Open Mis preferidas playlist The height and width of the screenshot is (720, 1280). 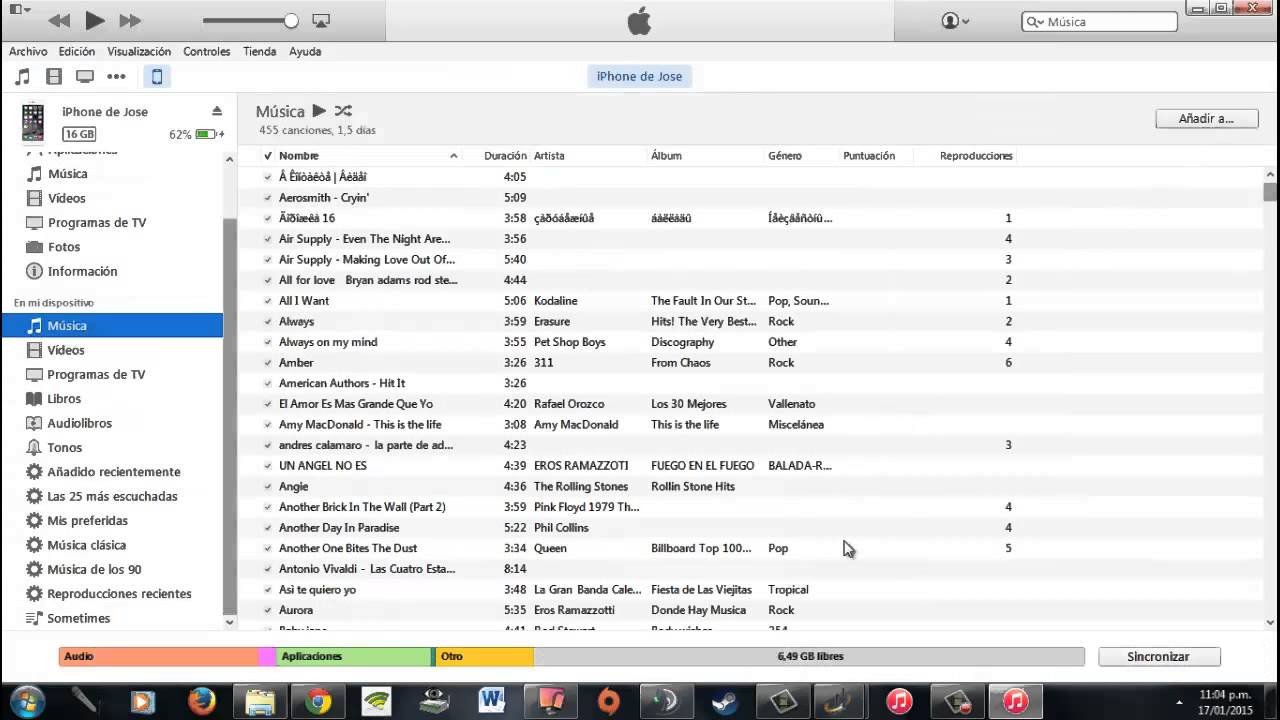tap(87, 520)
